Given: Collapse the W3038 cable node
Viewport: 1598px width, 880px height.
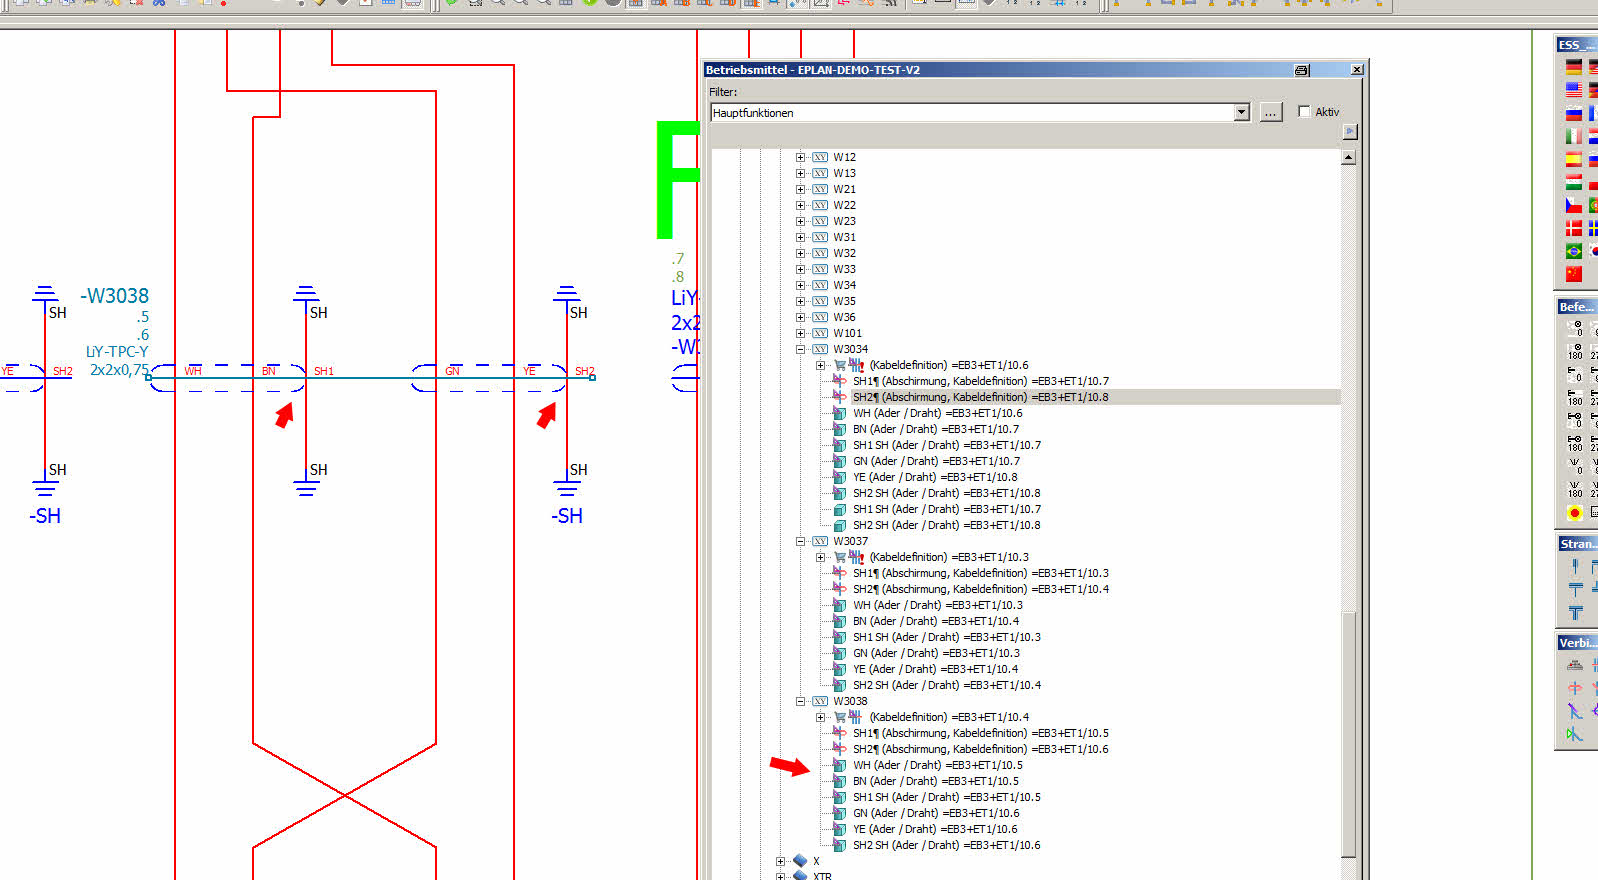Looking at the screenshot, I should pos(800,701).
